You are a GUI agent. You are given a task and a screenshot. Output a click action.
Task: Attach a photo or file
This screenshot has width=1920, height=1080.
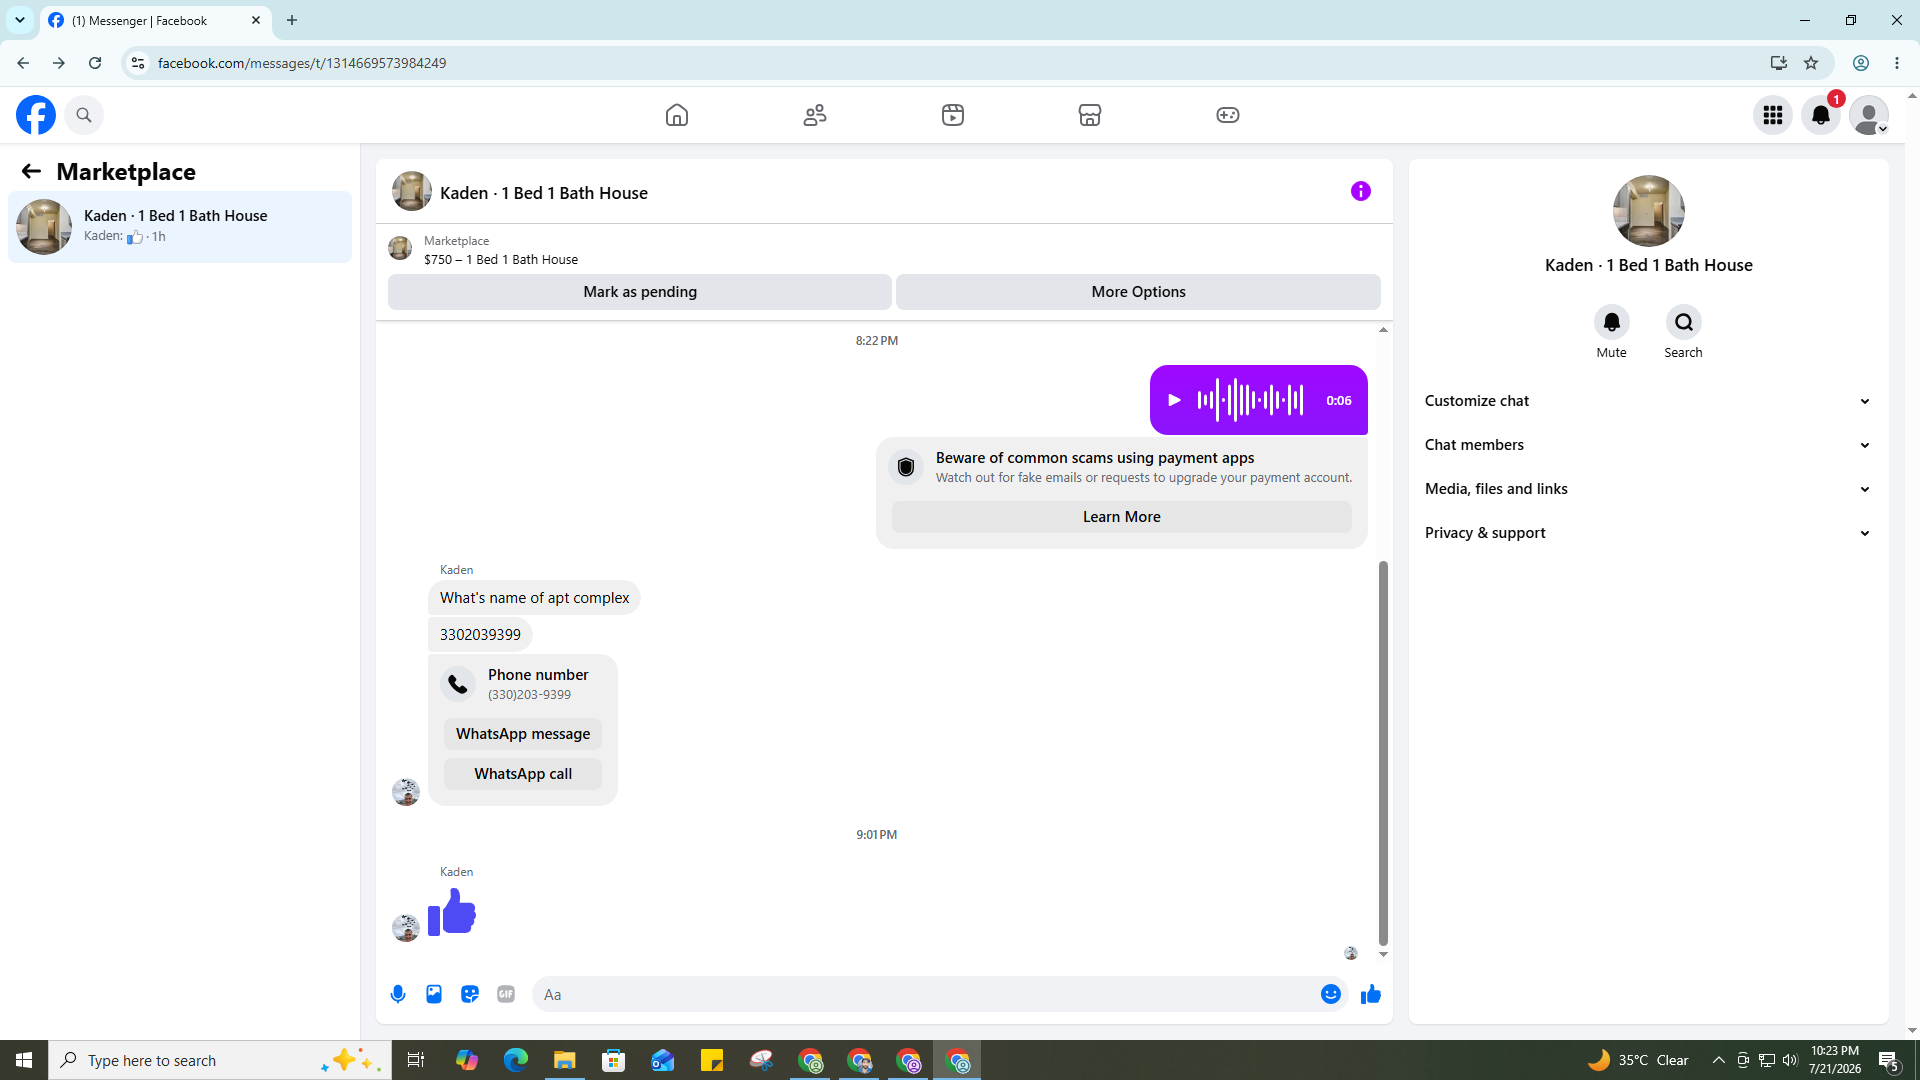pos(434,994)
